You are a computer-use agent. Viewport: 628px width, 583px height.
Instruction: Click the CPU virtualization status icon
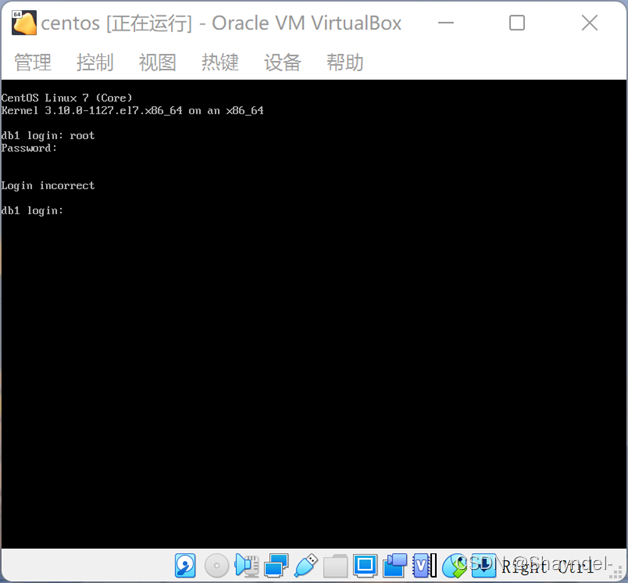tap(425, 565)
